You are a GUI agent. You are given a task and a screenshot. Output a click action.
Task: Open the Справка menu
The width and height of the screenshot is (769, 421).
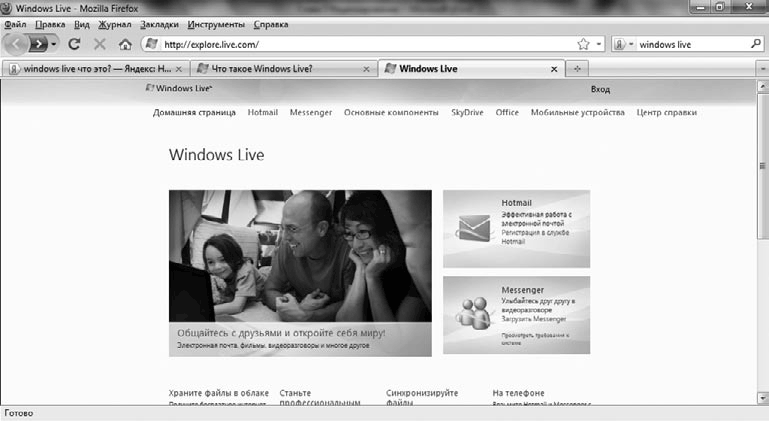pos(271,24)
